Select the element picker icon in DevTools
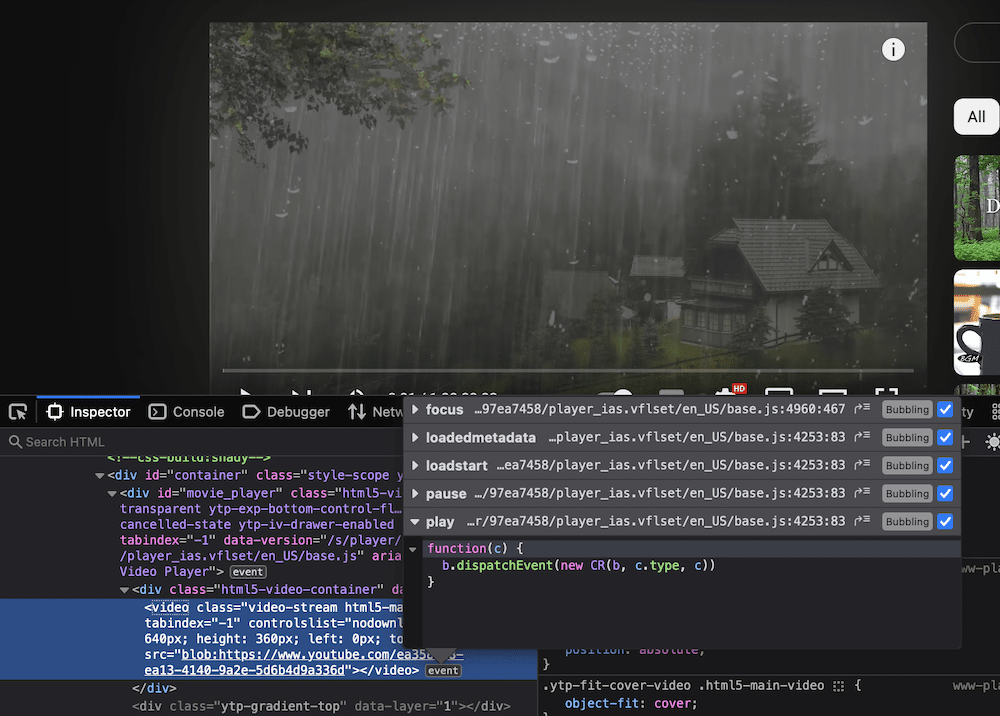 pyautogui.click(x=17, y=411)
